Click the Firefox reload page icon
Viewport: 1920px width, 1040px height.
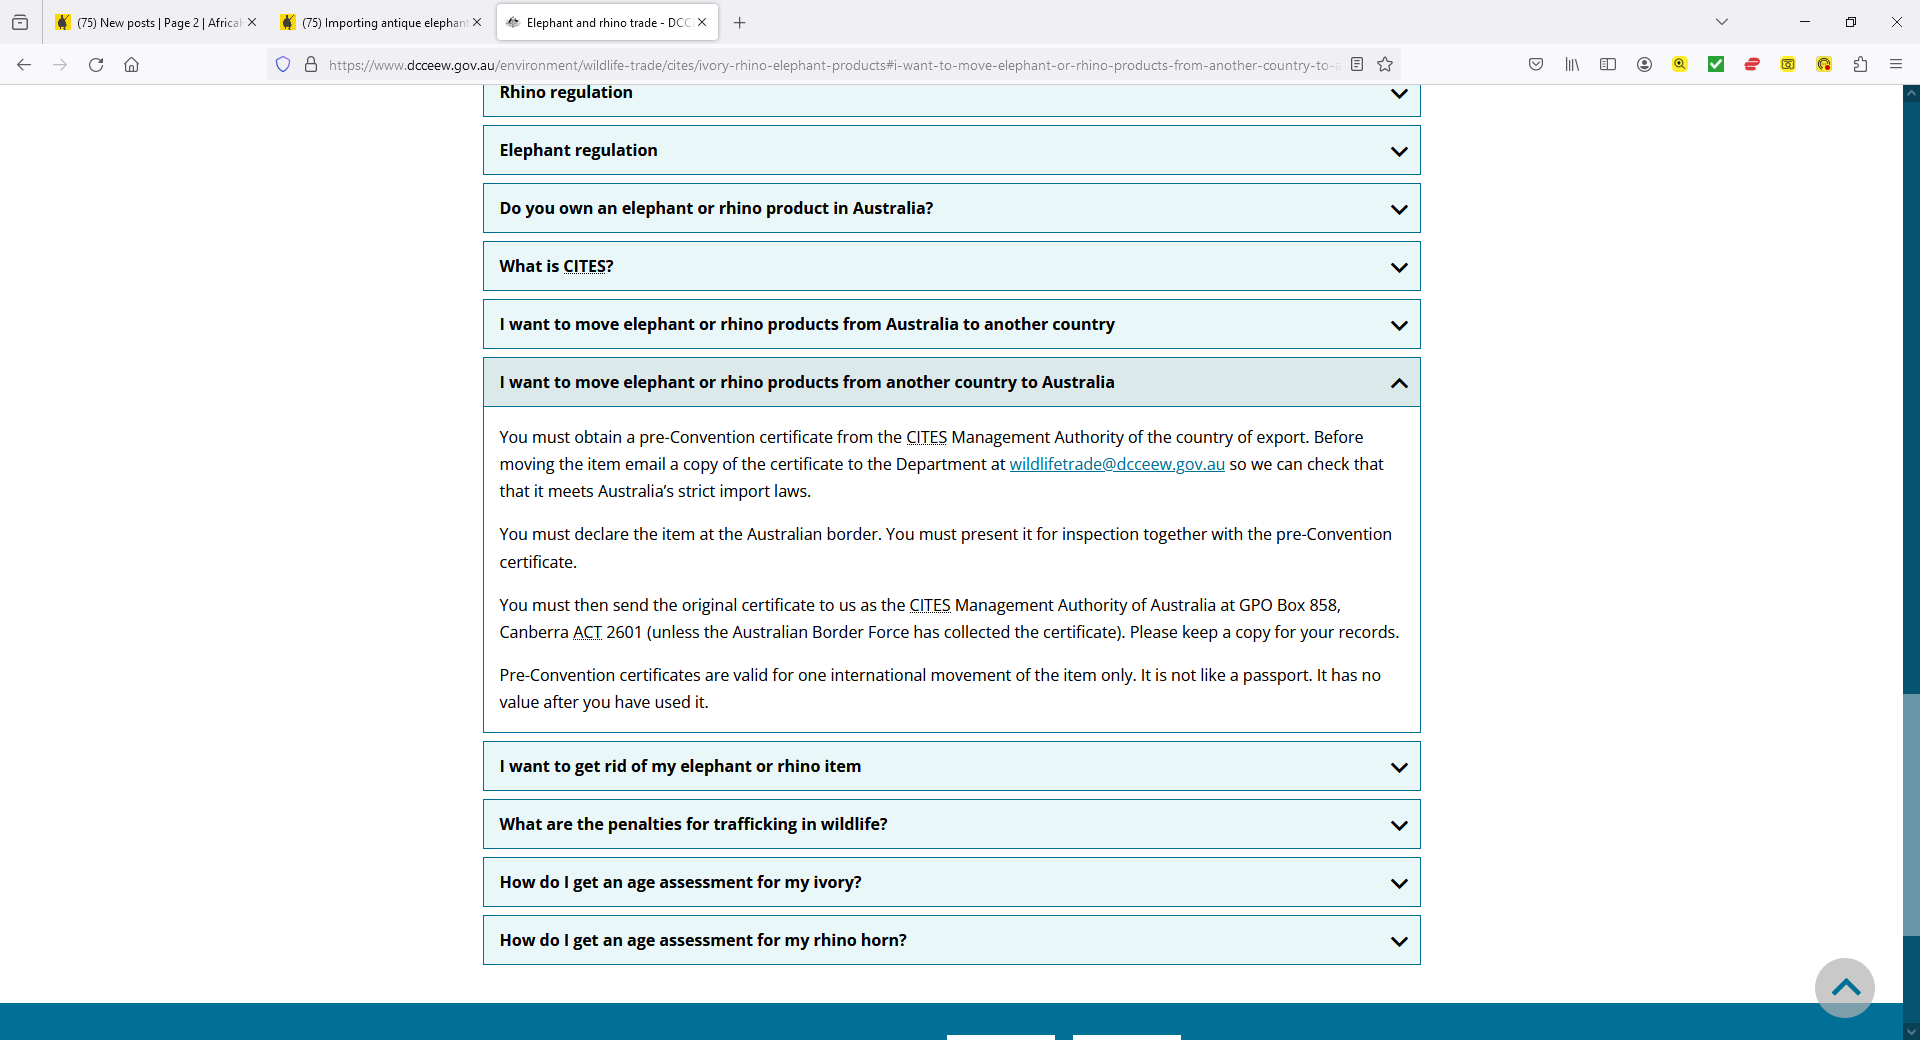coord(96,65)
